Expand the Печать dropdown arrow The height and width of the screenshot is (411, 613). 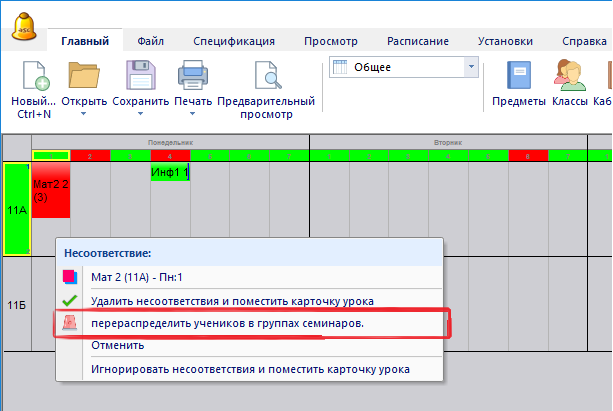pyautogui.click(x=192, y=114)
